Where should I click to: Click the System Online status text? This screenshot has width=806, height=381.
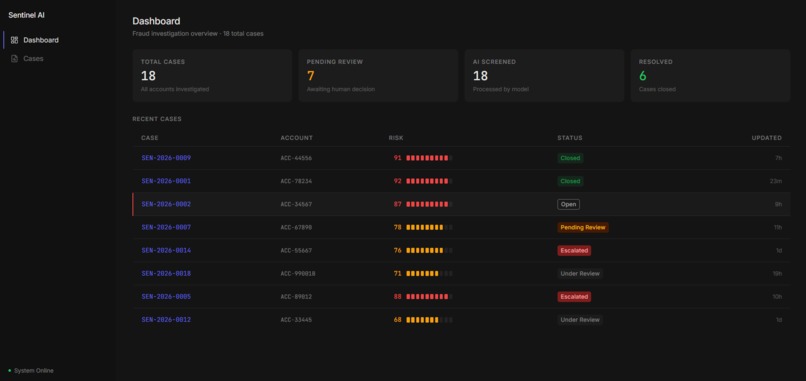point(33,371)
